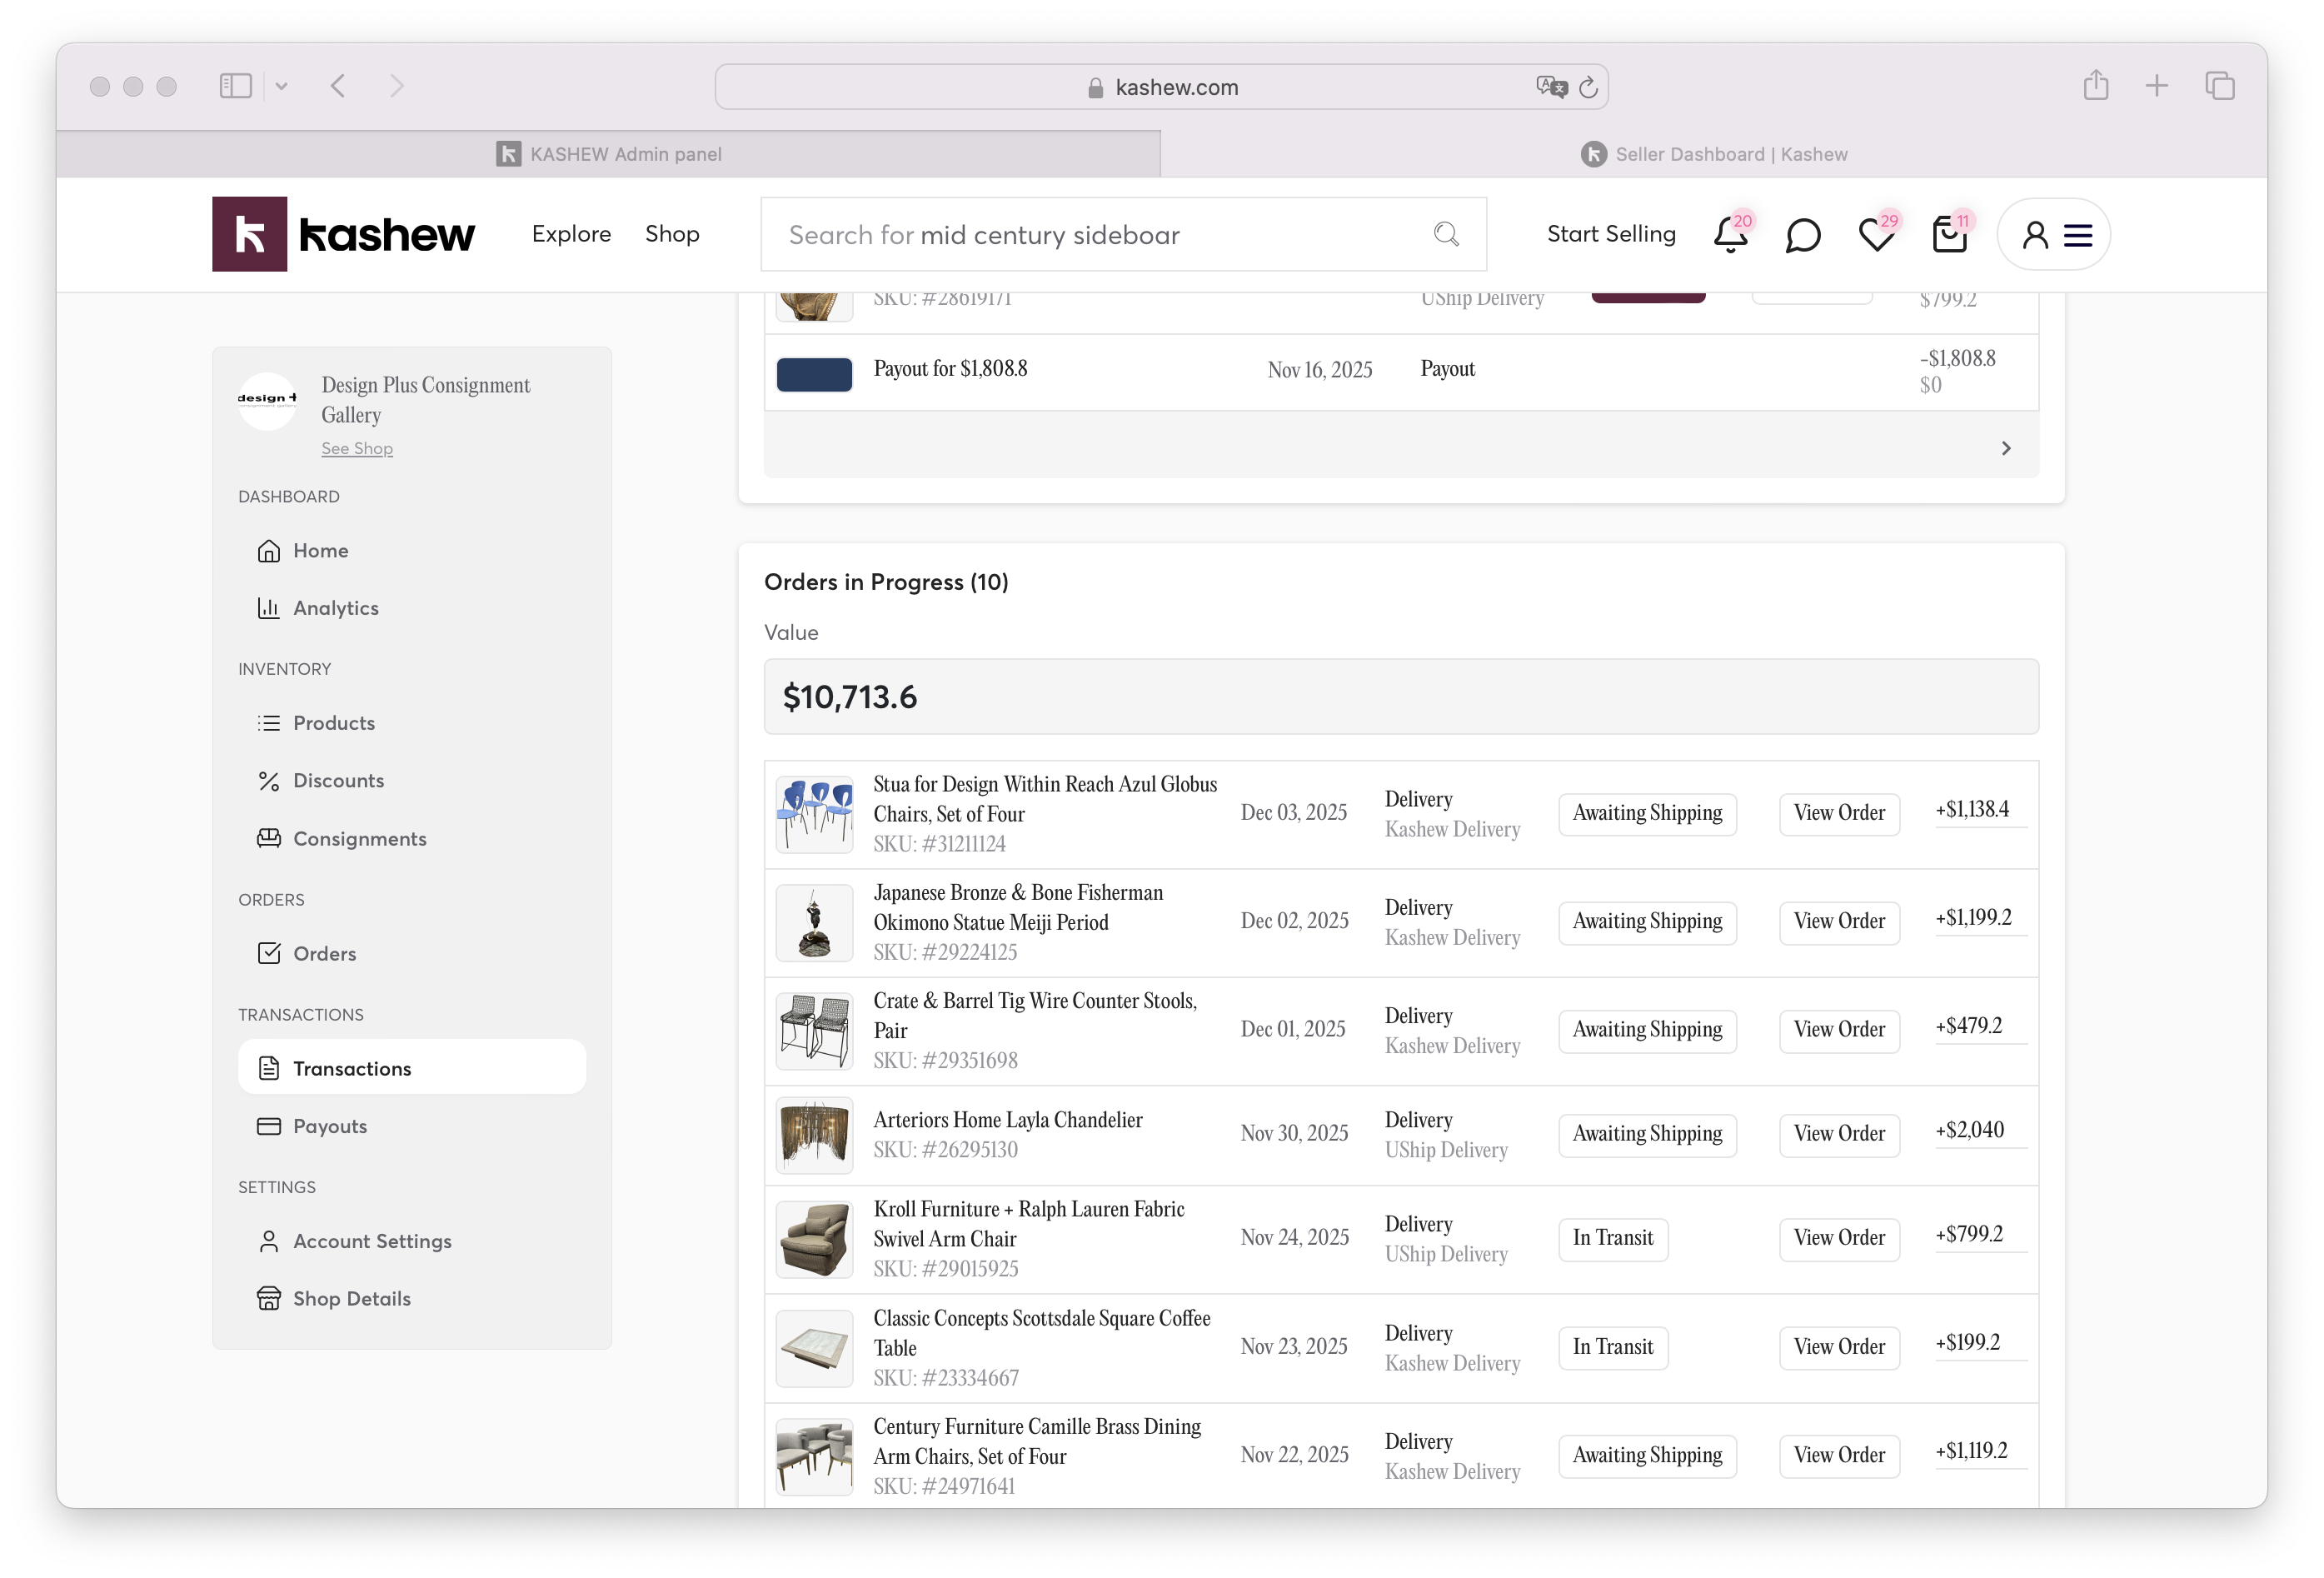Click the search field for products
The width and height of the screenshot is (2324, 1578).
coord(1100,235)
